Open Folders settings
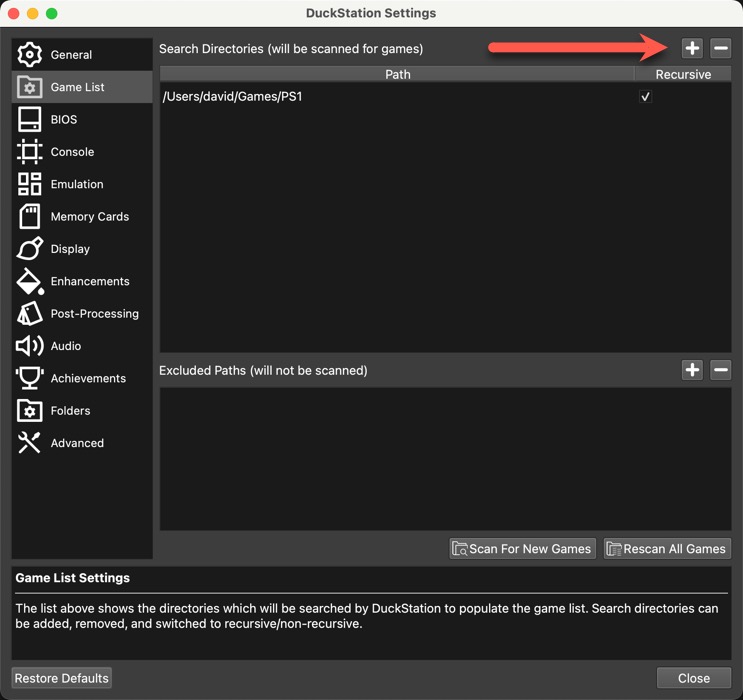 click(82, 410)
